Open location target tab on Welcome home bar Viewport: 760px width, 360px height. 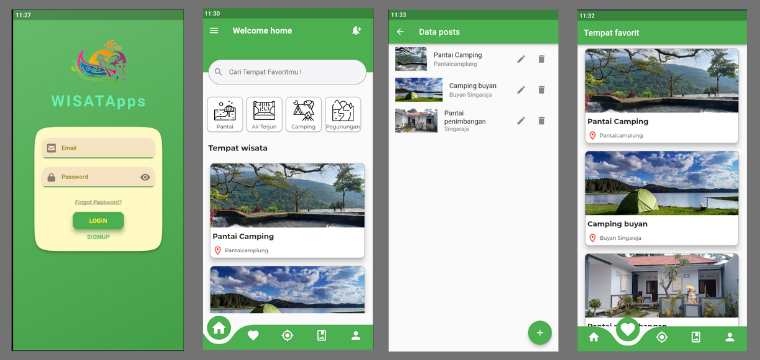[287, 335]
